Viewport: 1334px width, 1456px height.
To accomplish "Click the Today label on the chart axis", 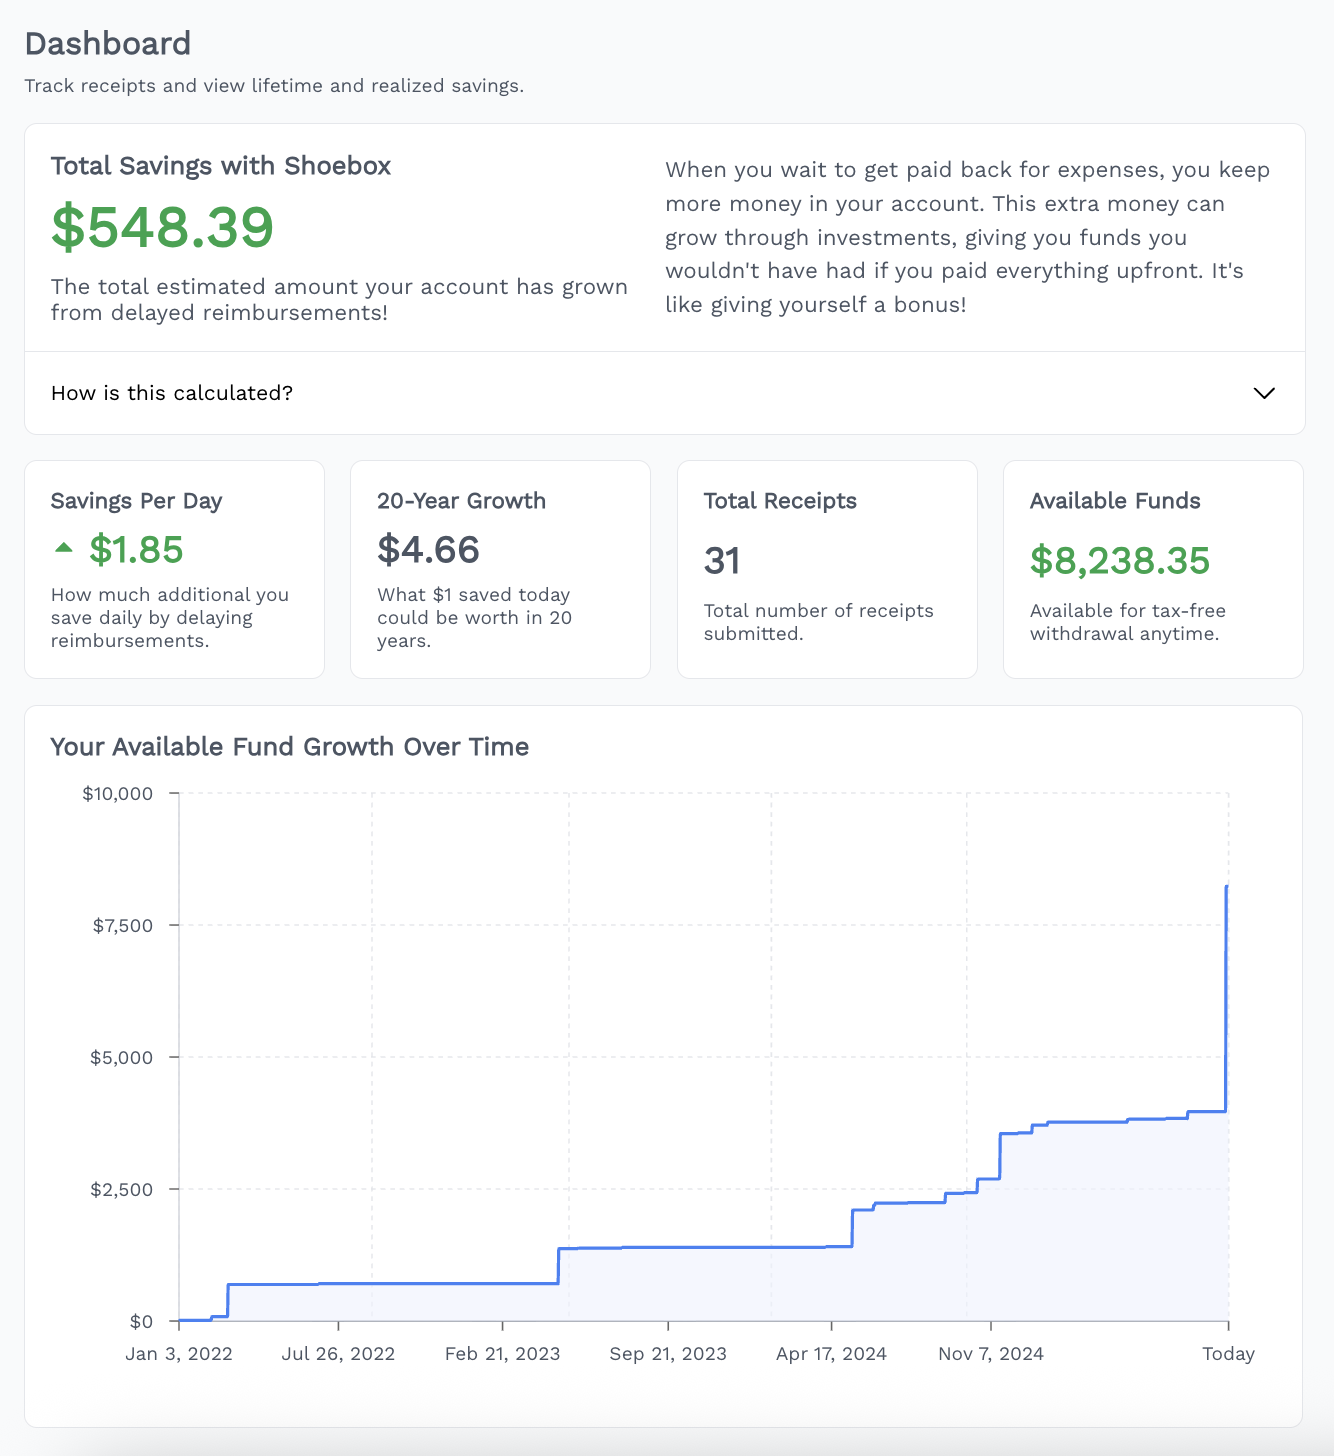I will tap(1228, 1354).
